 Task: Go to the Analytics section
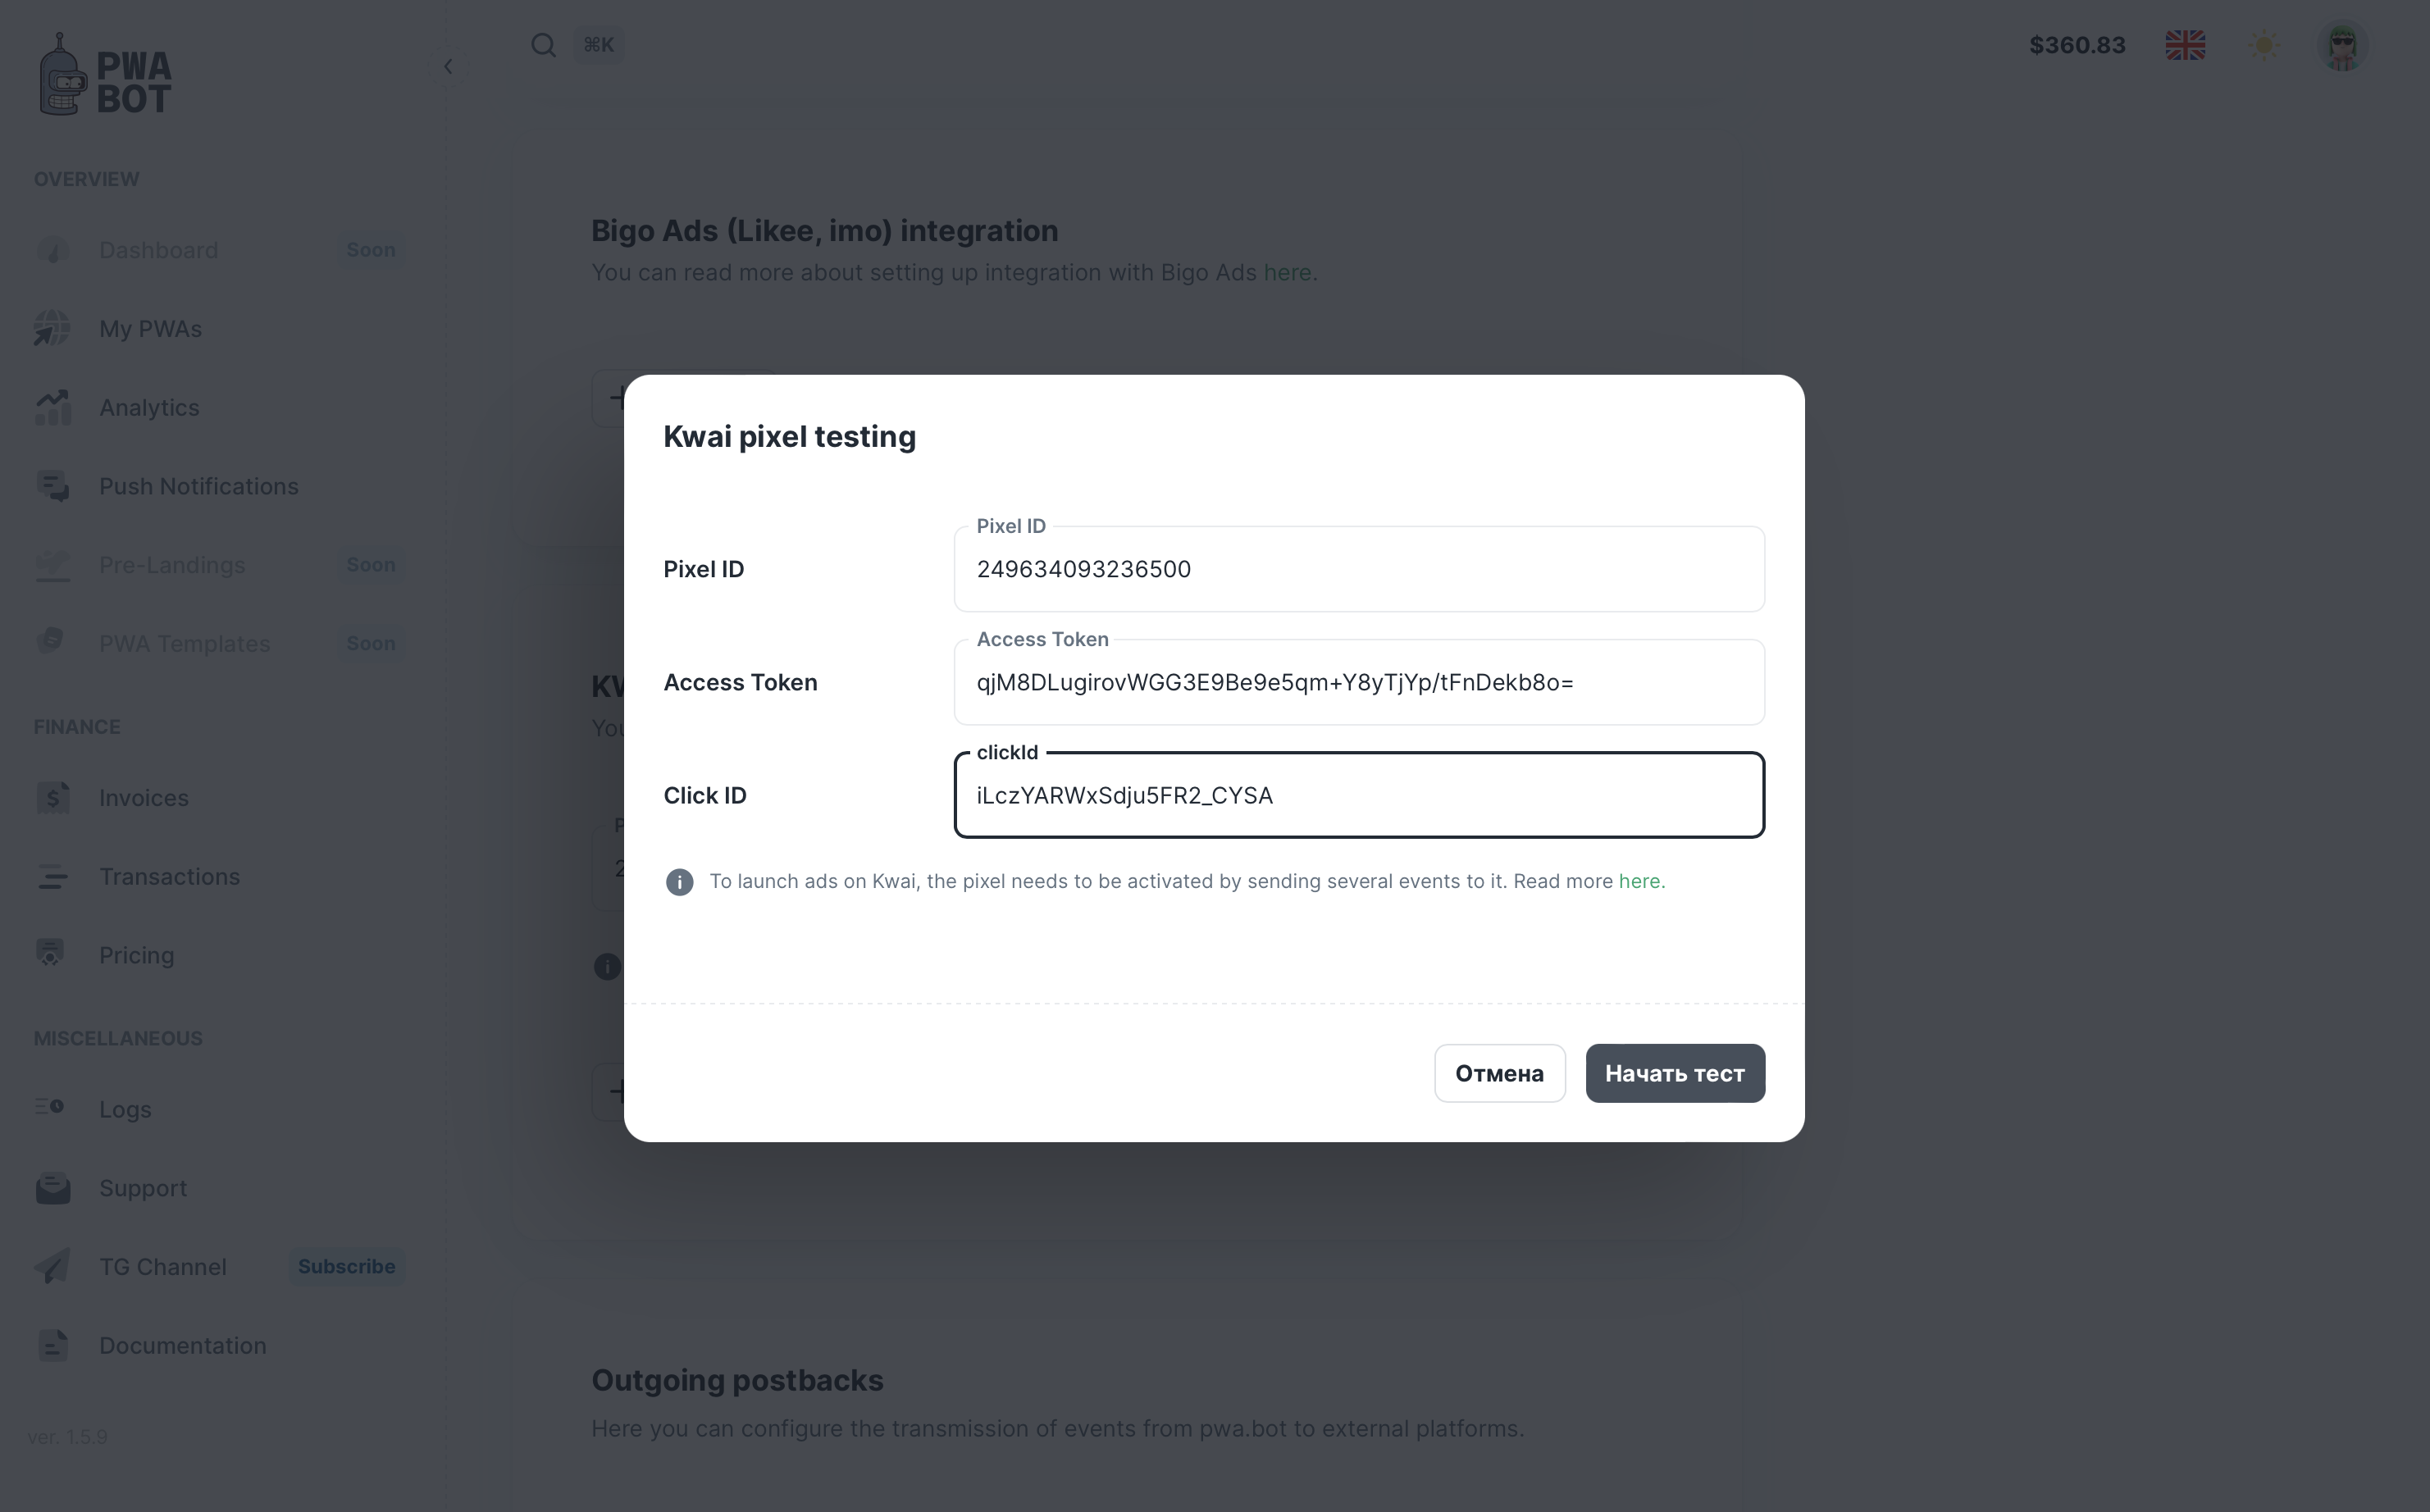pyautogui.click(x=149, y=408)
